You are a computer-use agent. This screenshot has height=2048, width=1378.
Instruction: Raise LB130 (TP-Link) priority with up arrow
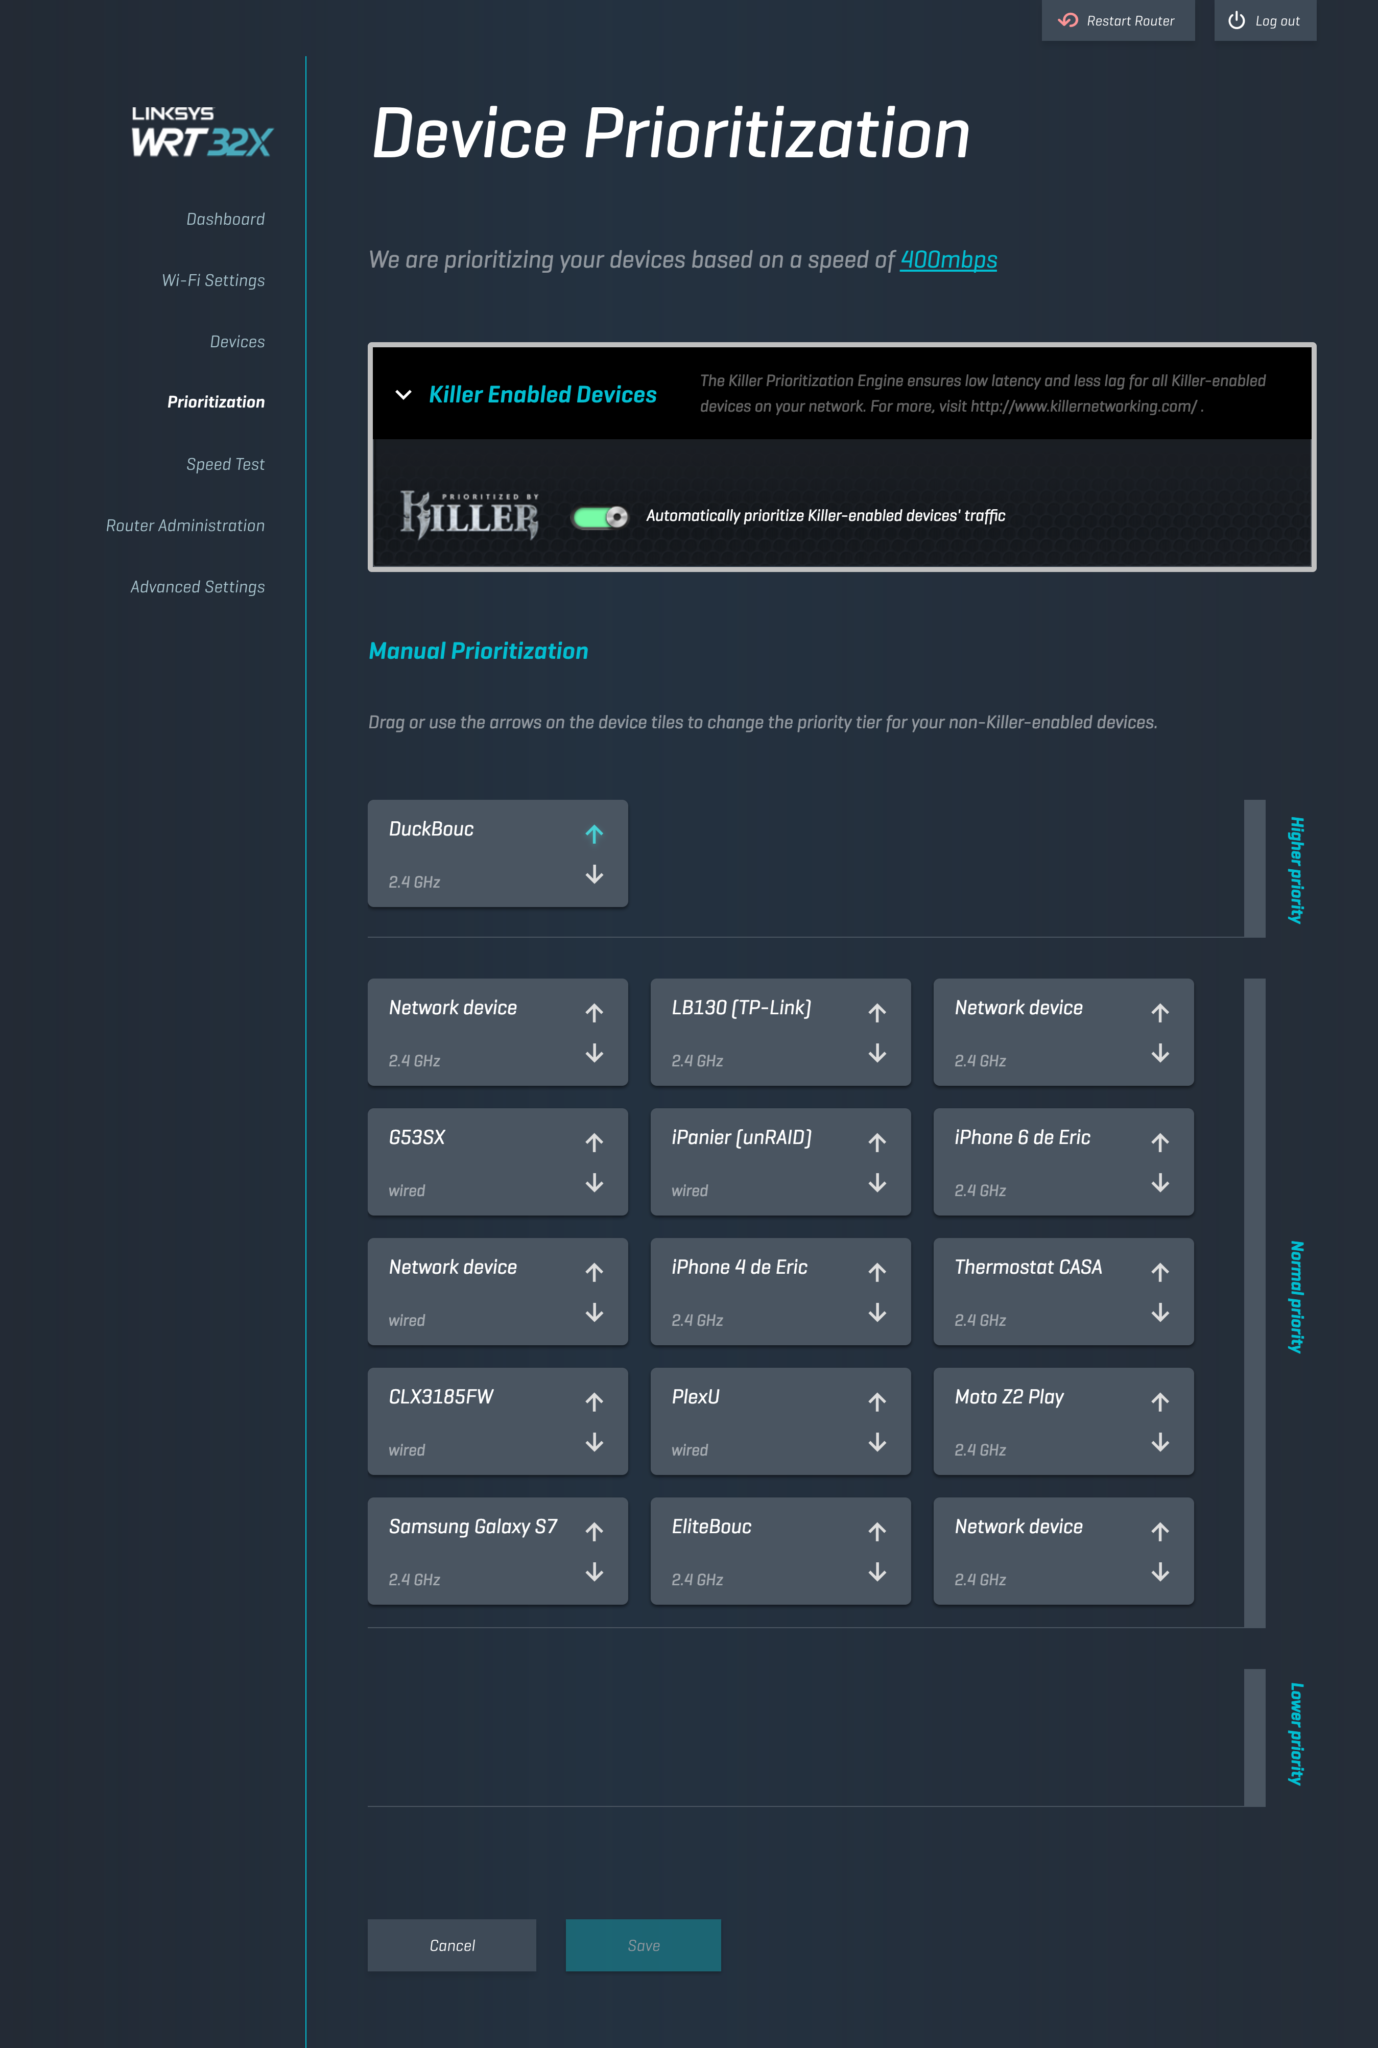[x=877, y=1013]
